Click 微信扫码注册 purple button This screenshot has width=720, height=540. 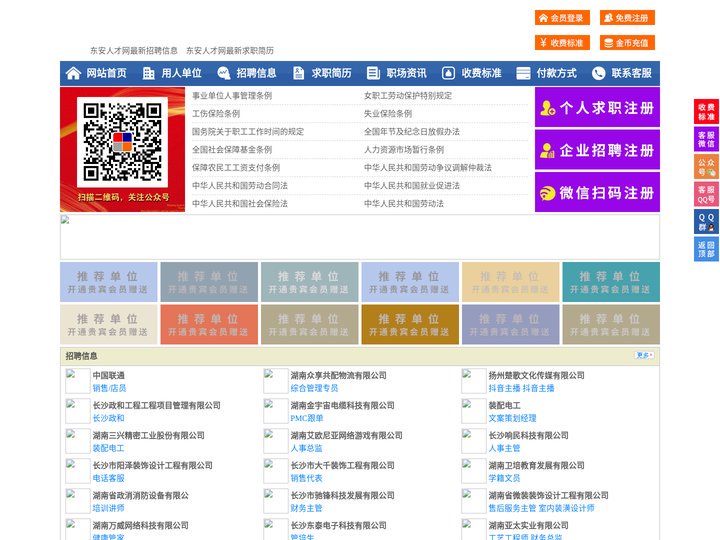597,192
